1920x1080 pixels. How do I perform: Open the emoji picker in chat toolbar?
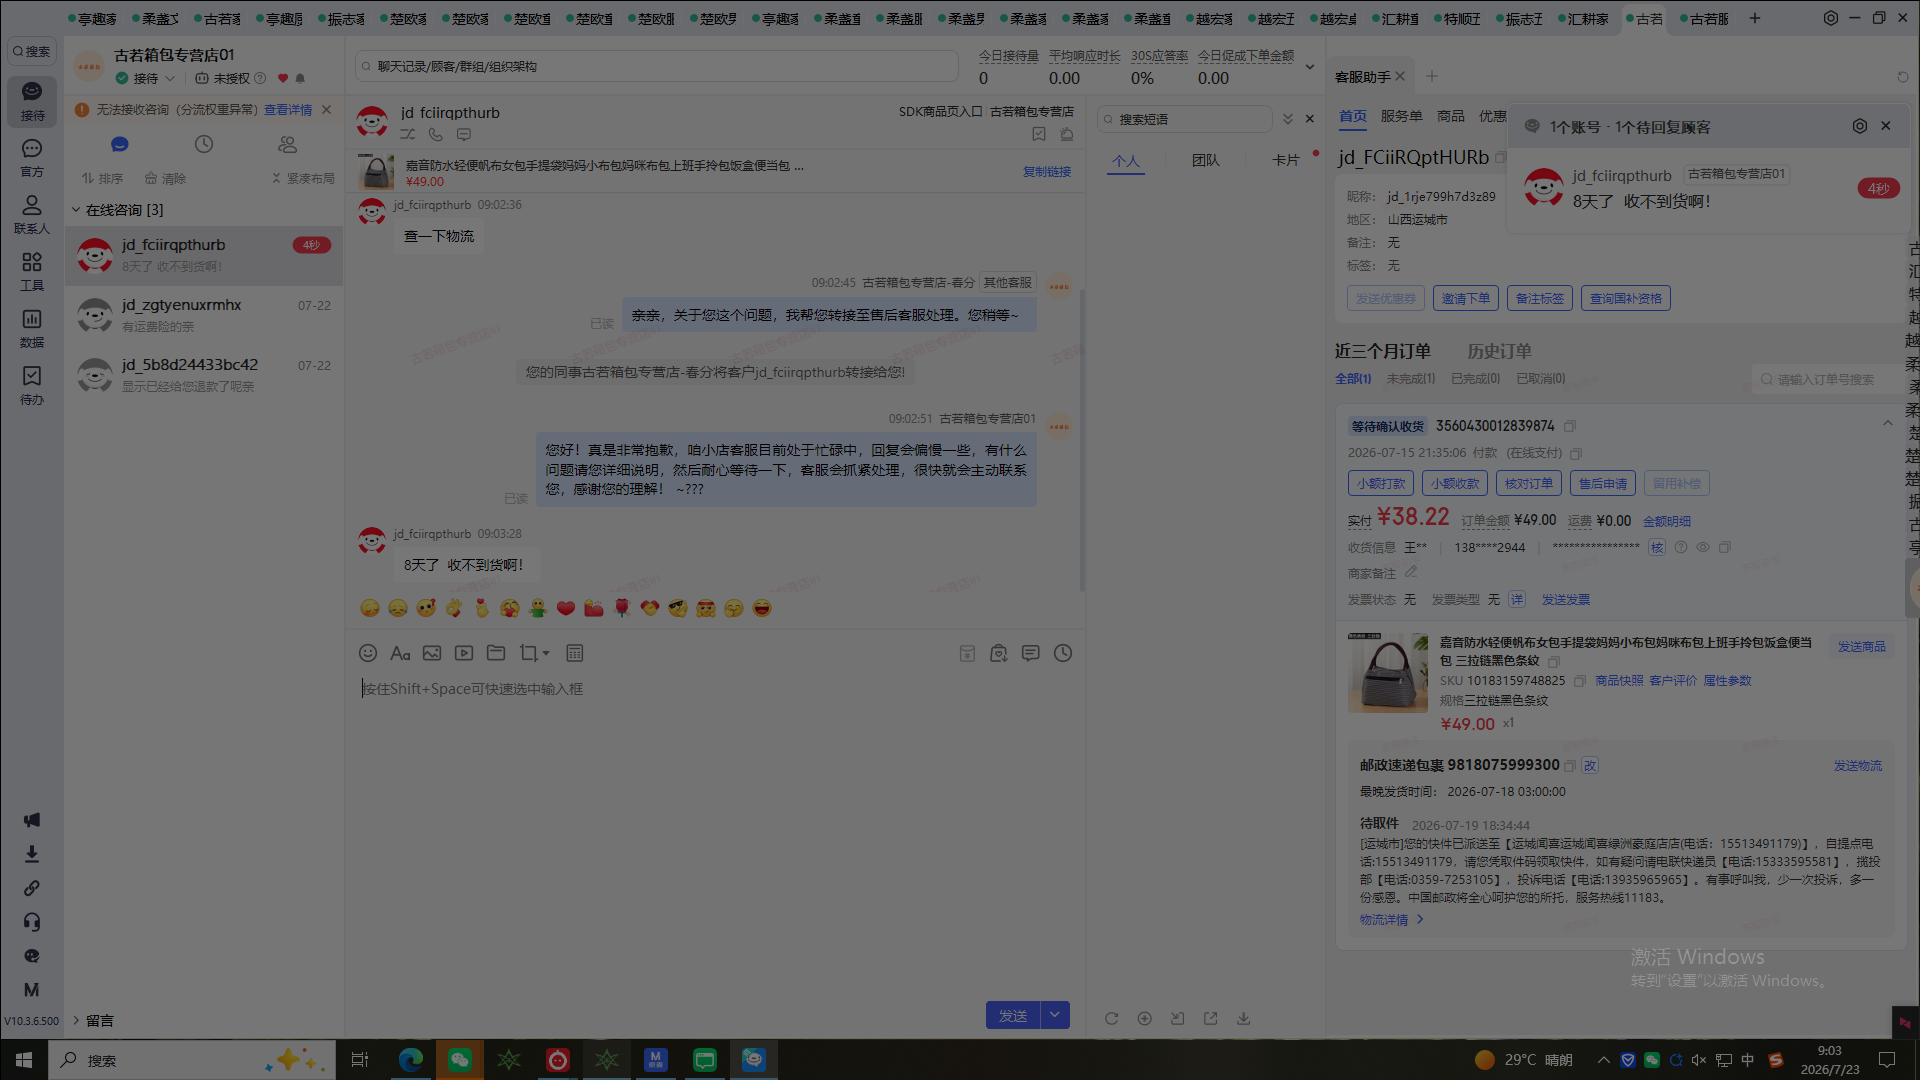pyautogui.click(x=368, y=653)
